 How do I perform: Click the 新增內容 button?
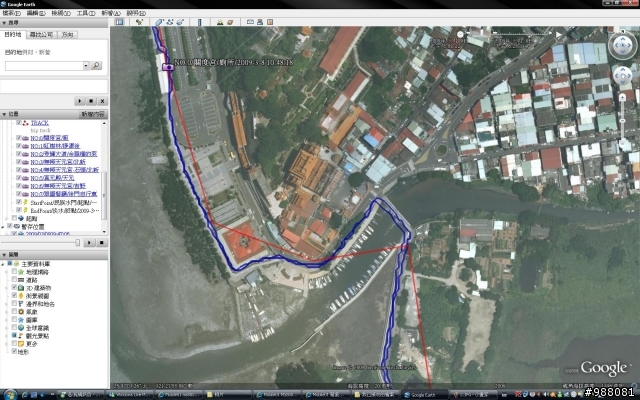(x=93, y=114)
